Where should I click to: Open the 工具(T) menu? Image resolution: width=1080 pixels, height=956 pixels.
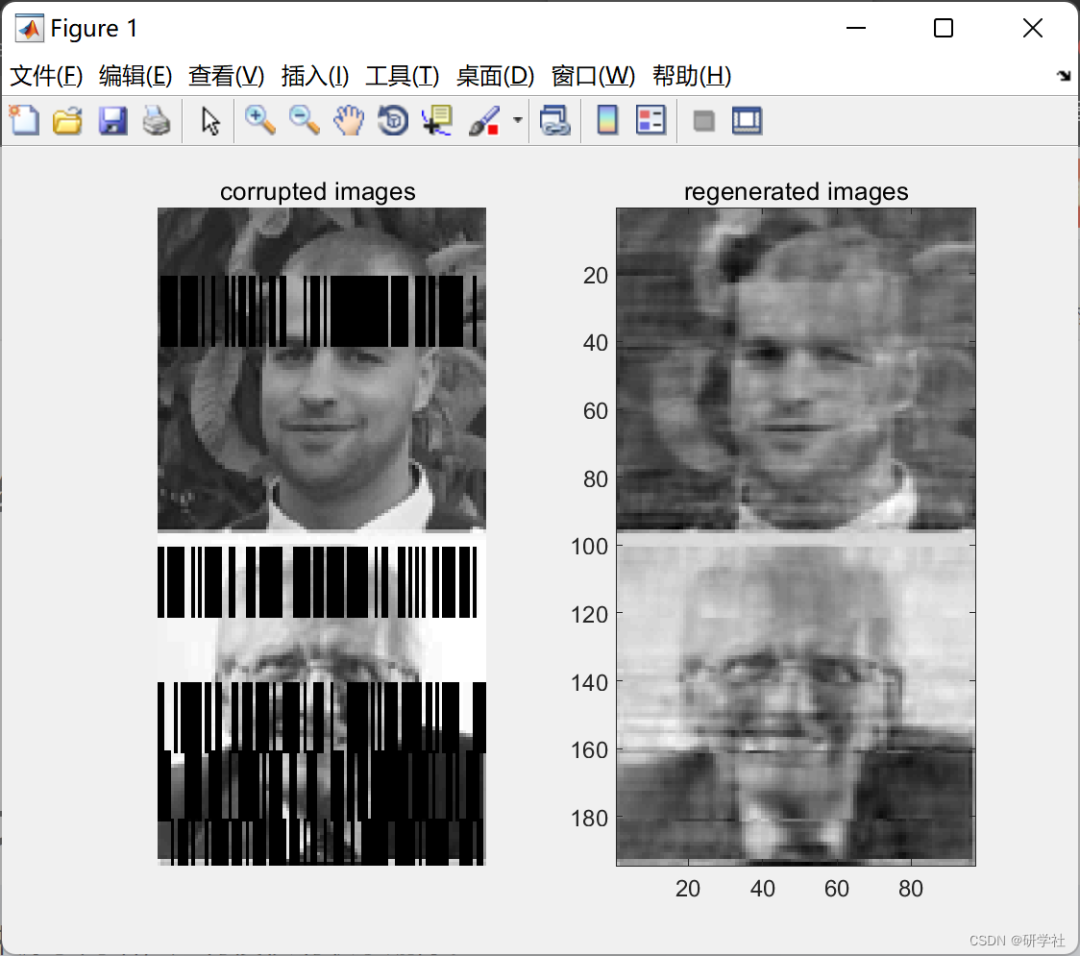point(402,76)
